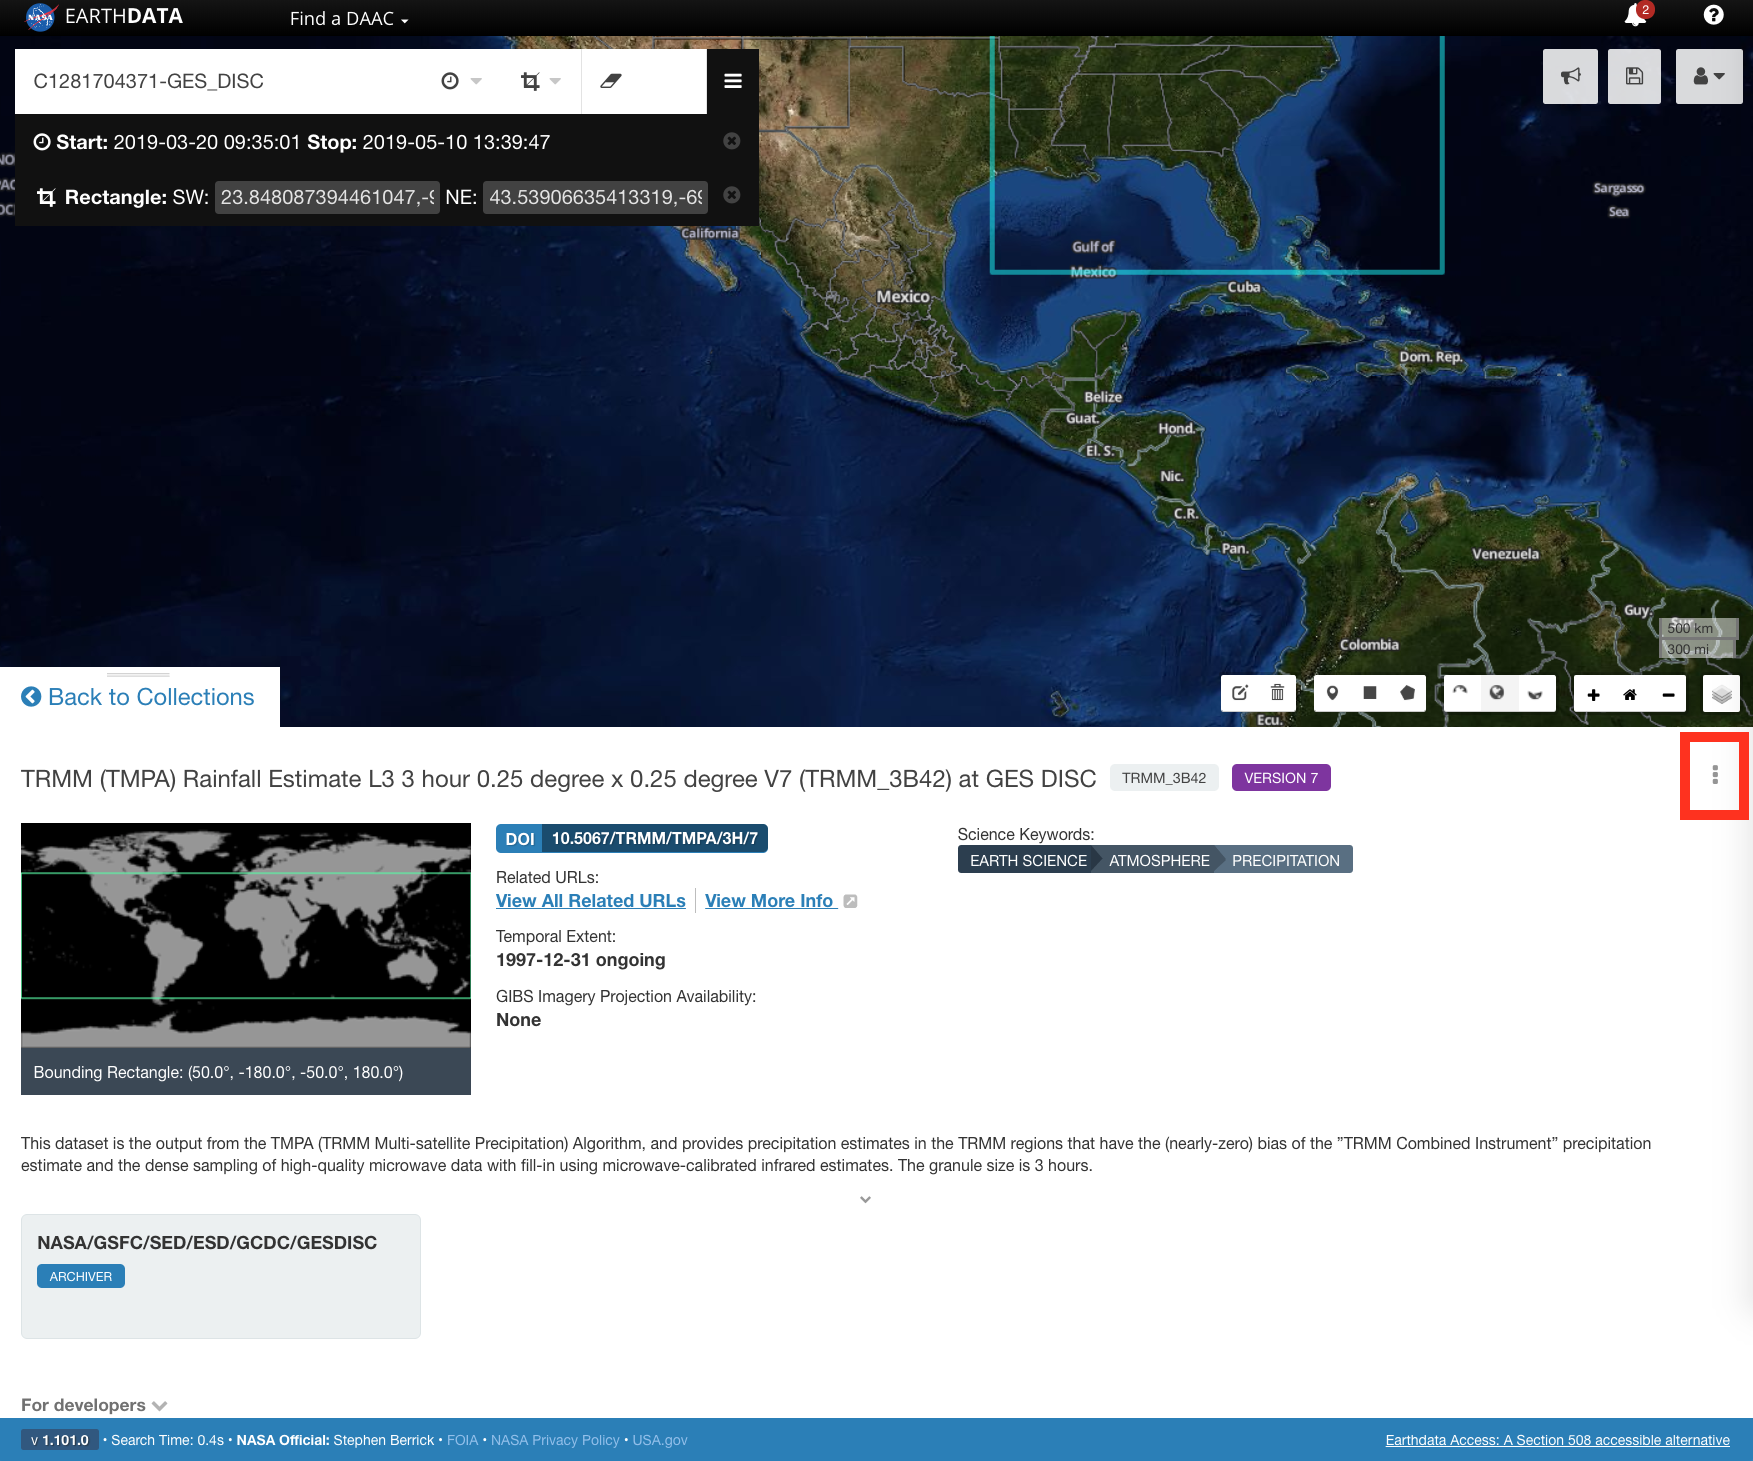Click the EARTH SCIENCE keyword
The width and height of the screenshot is (1753, 1461).
pyautogui.click(x=1028, y=860)
